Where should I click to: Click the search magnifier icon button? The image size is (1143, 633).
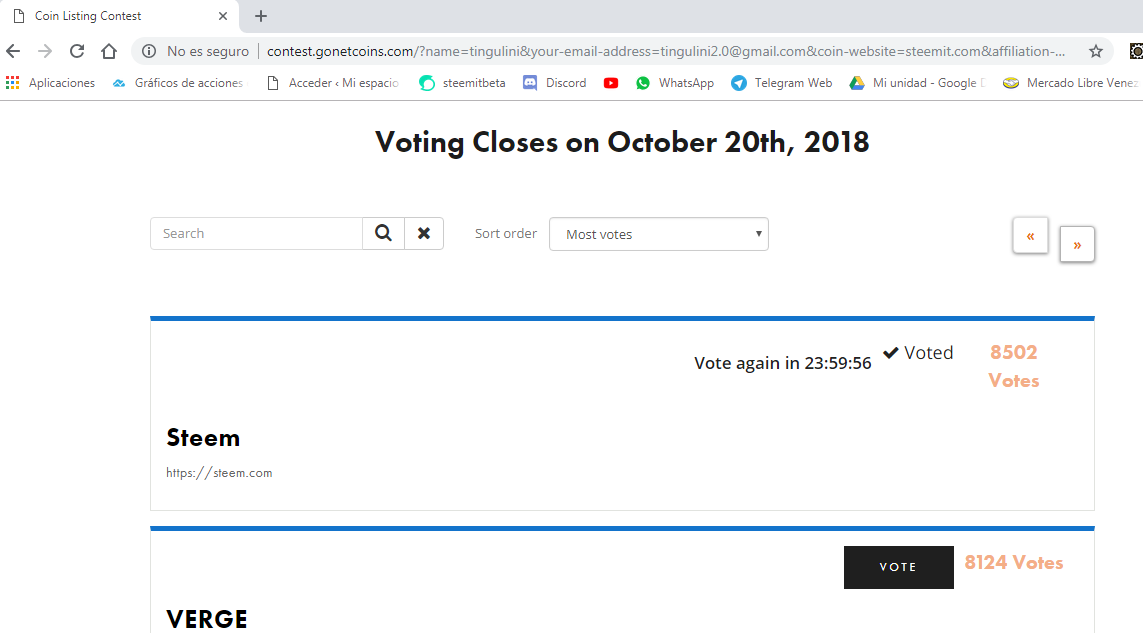click(x=383, y=233)
